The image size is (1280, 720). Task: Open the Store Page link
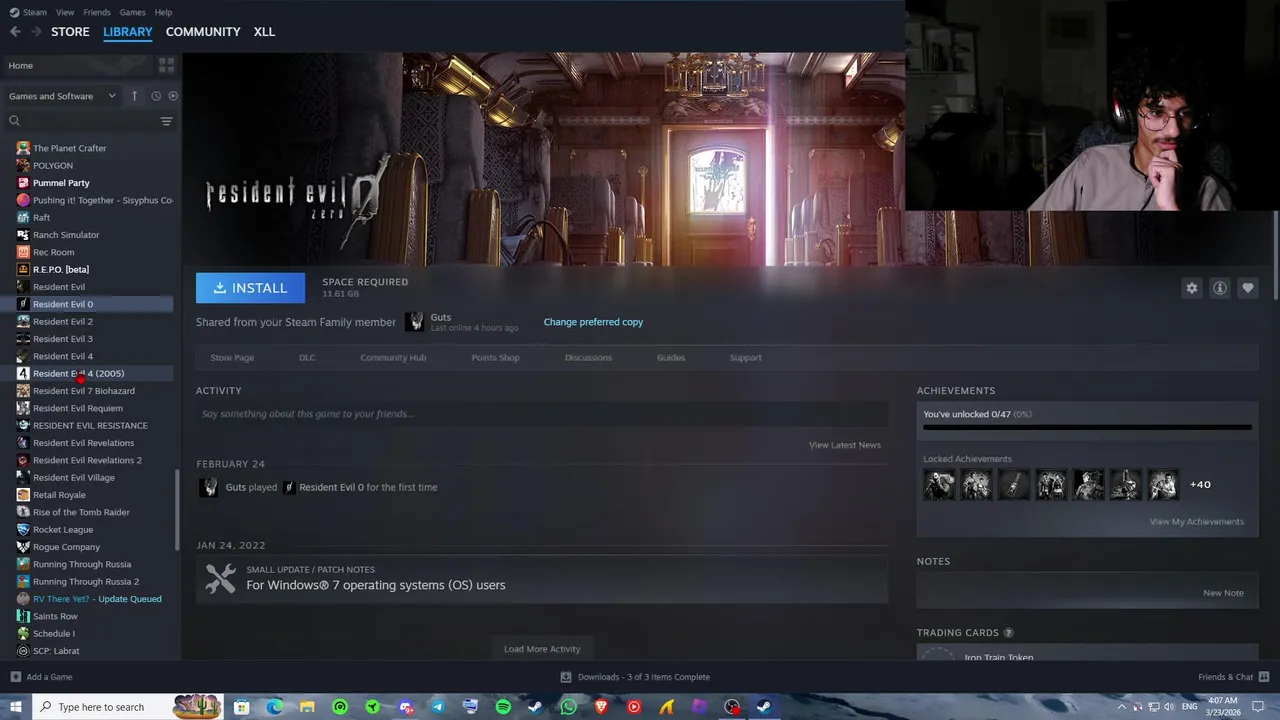point(232,357)
